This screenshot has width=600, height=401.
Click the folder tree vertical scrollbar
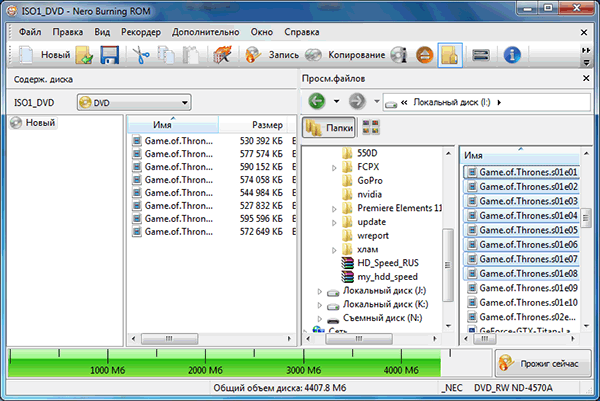448,265
